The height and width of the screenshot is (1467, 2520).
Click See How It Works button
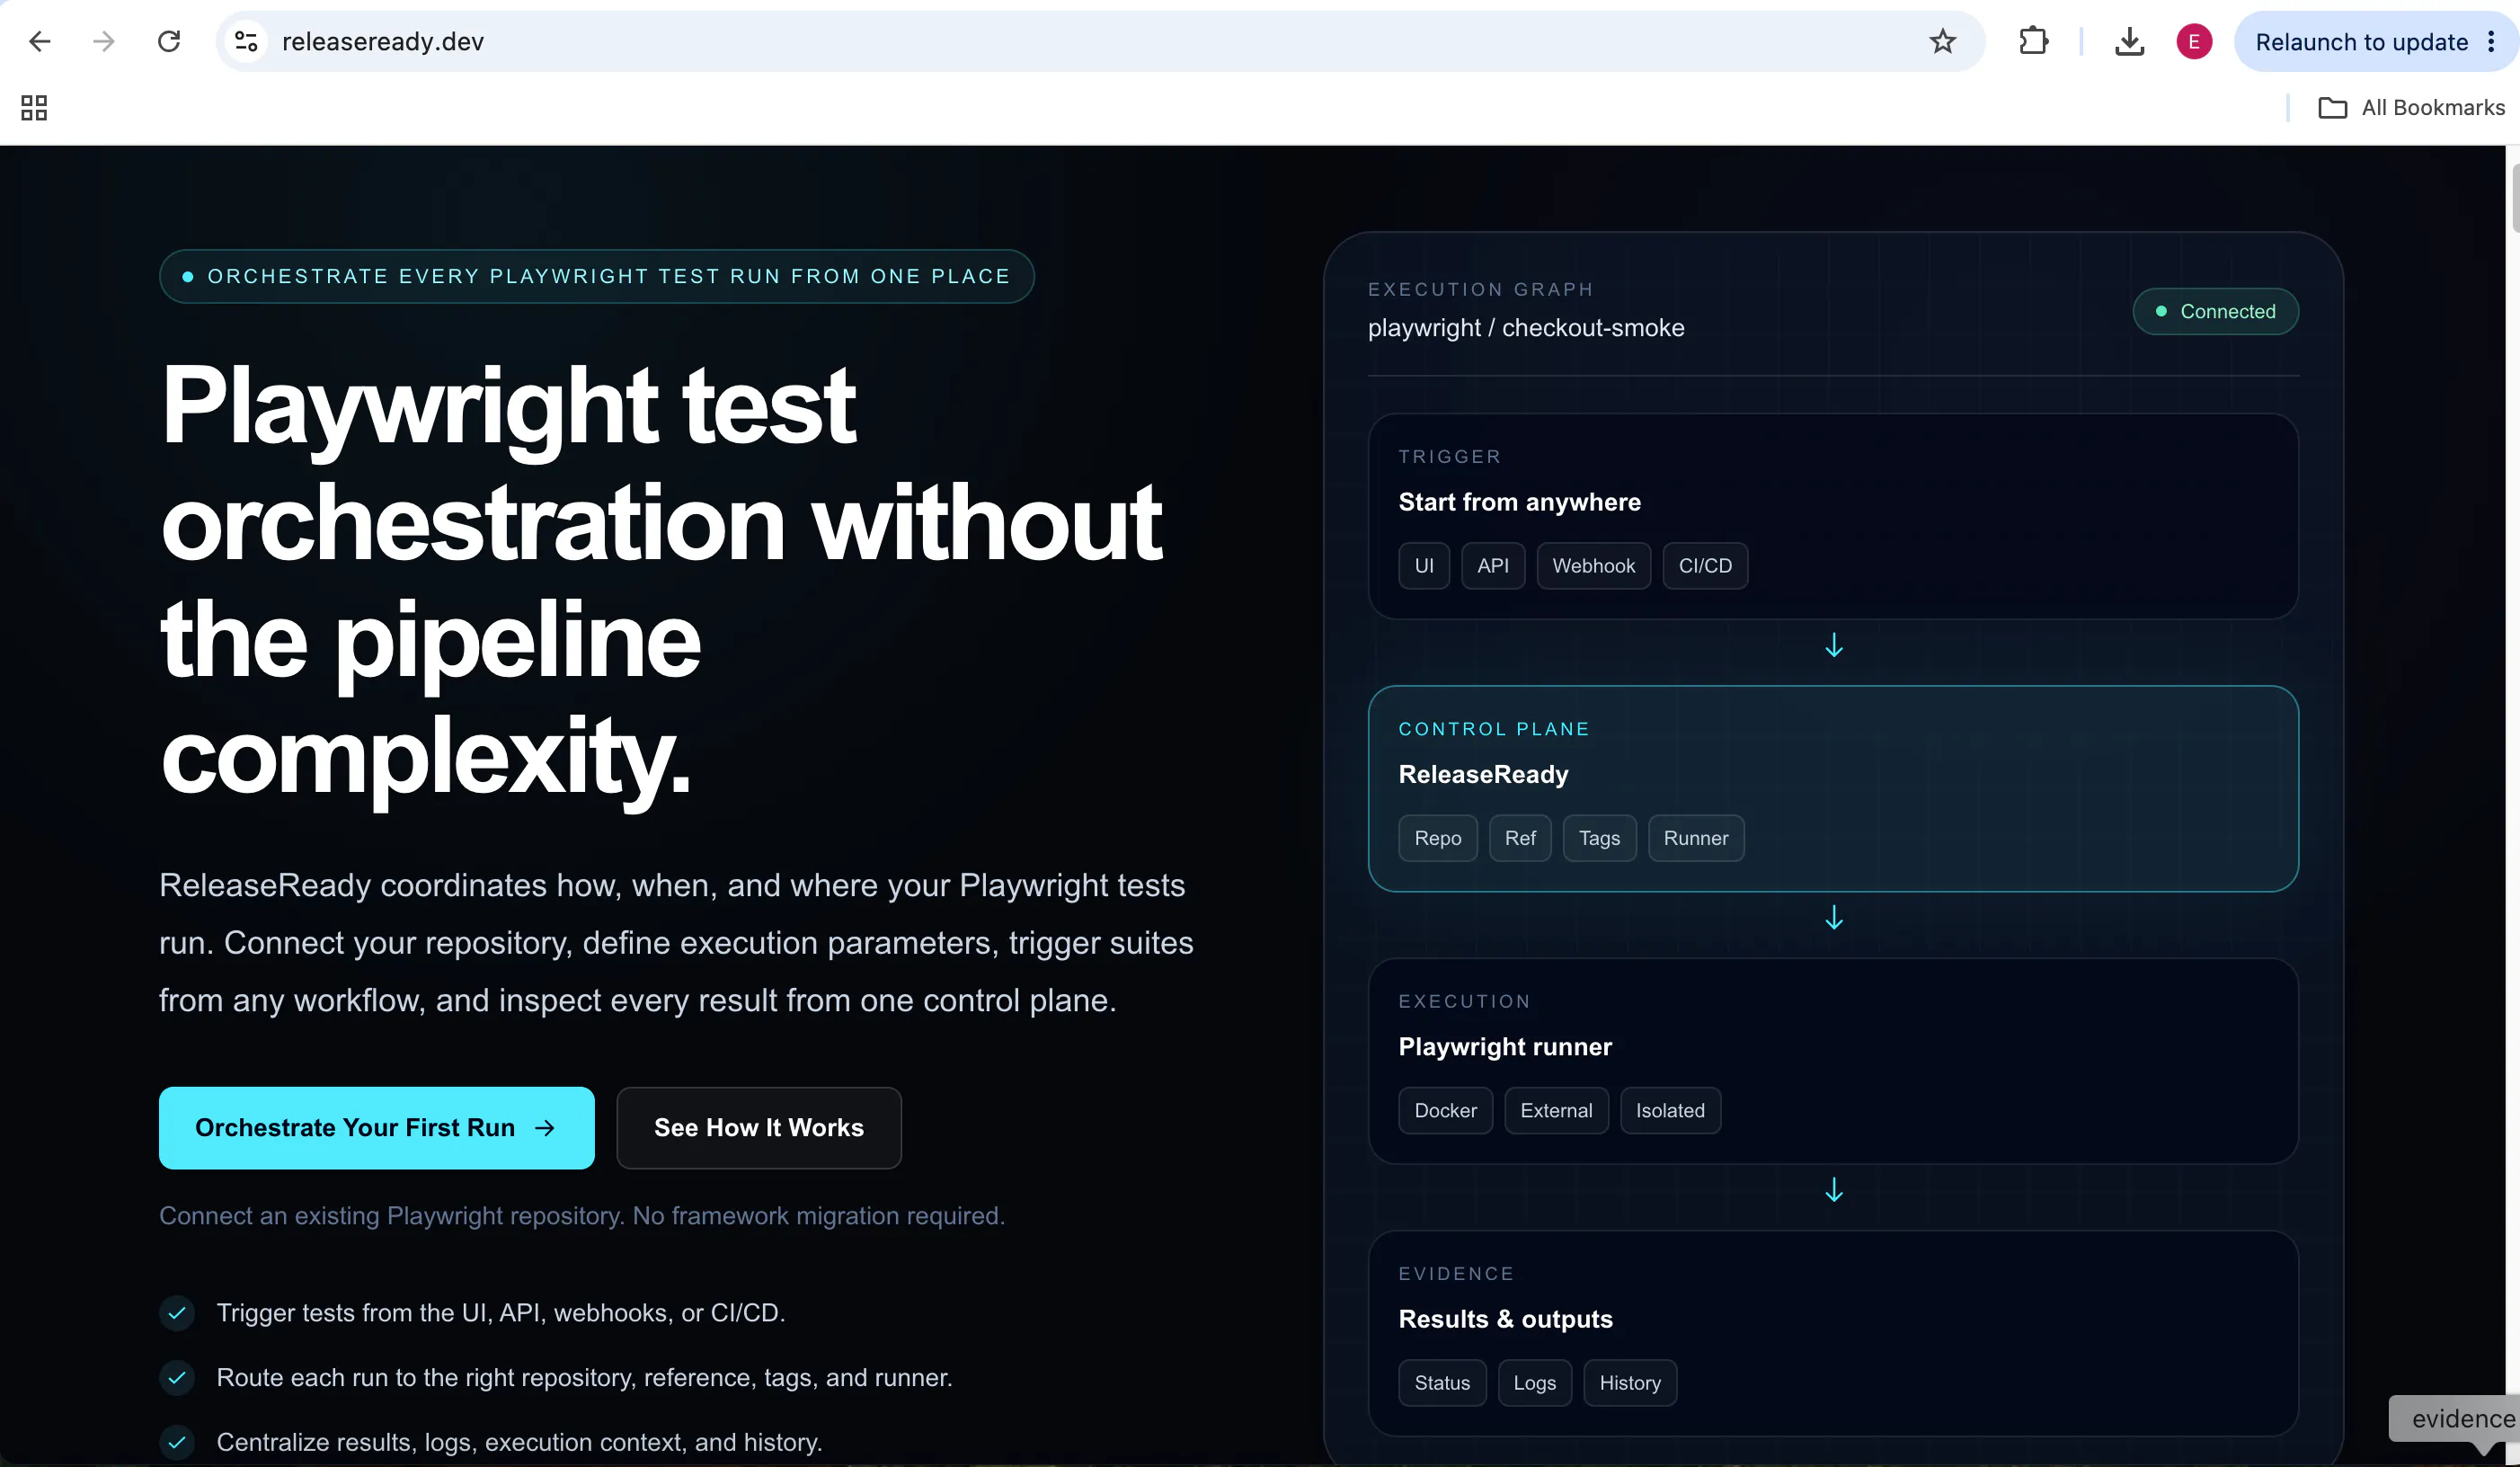759,1128
